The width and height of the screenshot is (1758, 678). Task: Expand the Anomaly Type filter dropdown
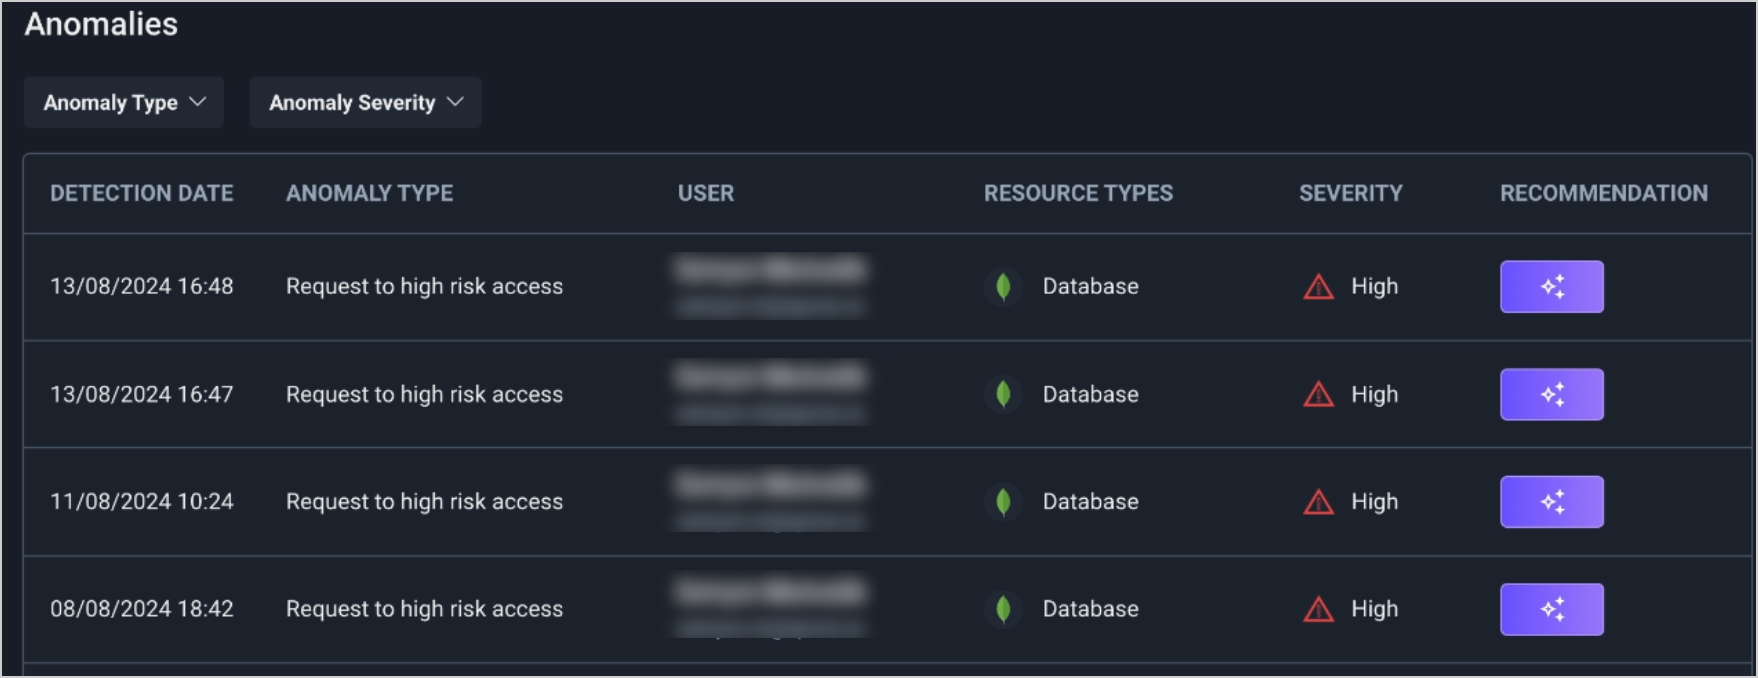pos(124,103)
